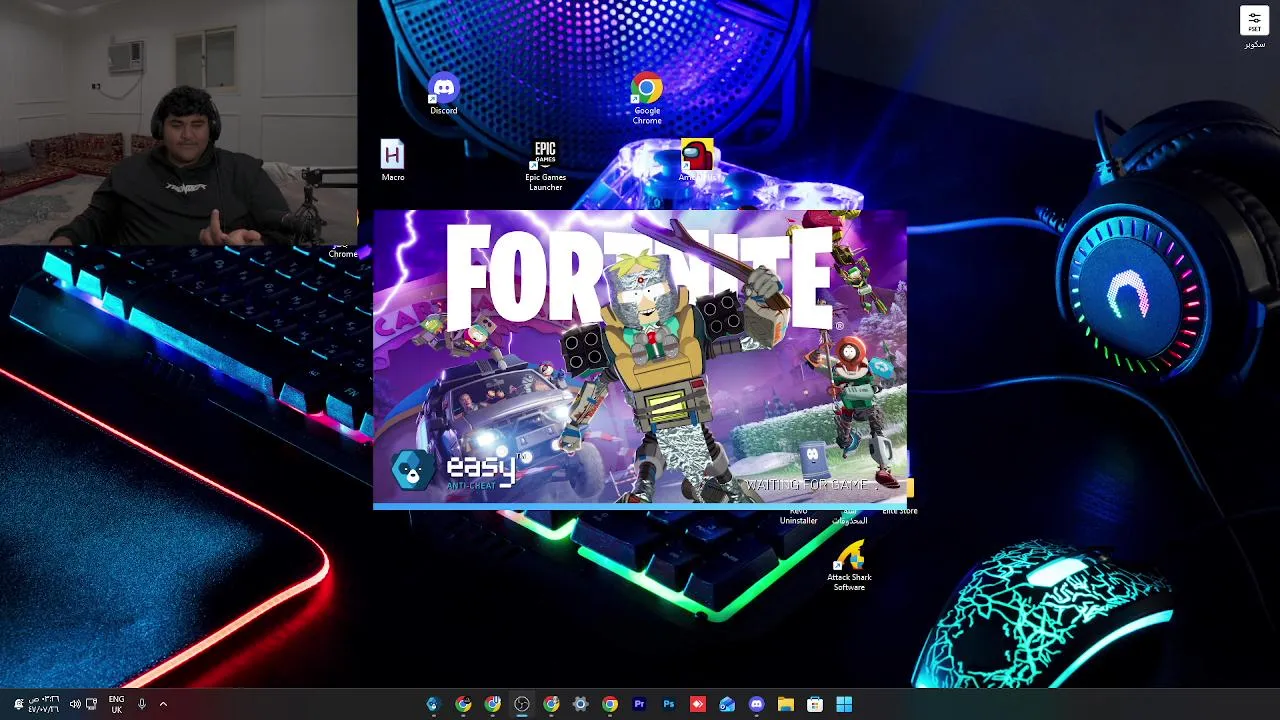The image size is (1280, 720).
Task: Click the network tray icon
Action: 92,704
